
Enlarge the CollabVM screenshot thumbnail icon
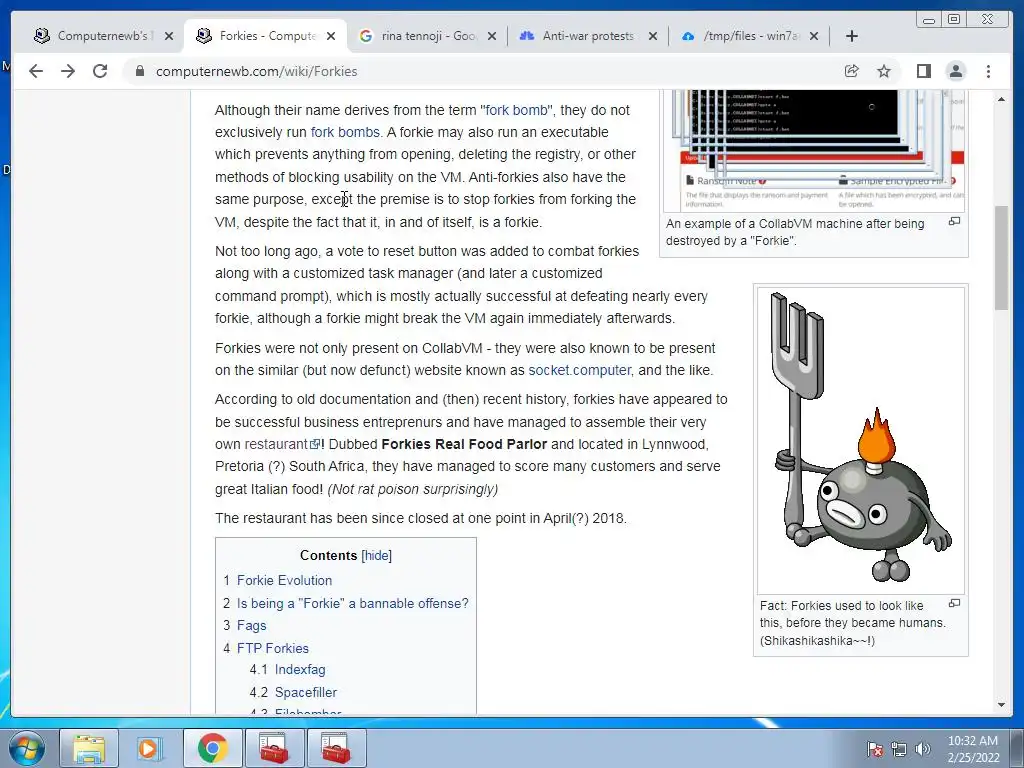tap(955, 222)
